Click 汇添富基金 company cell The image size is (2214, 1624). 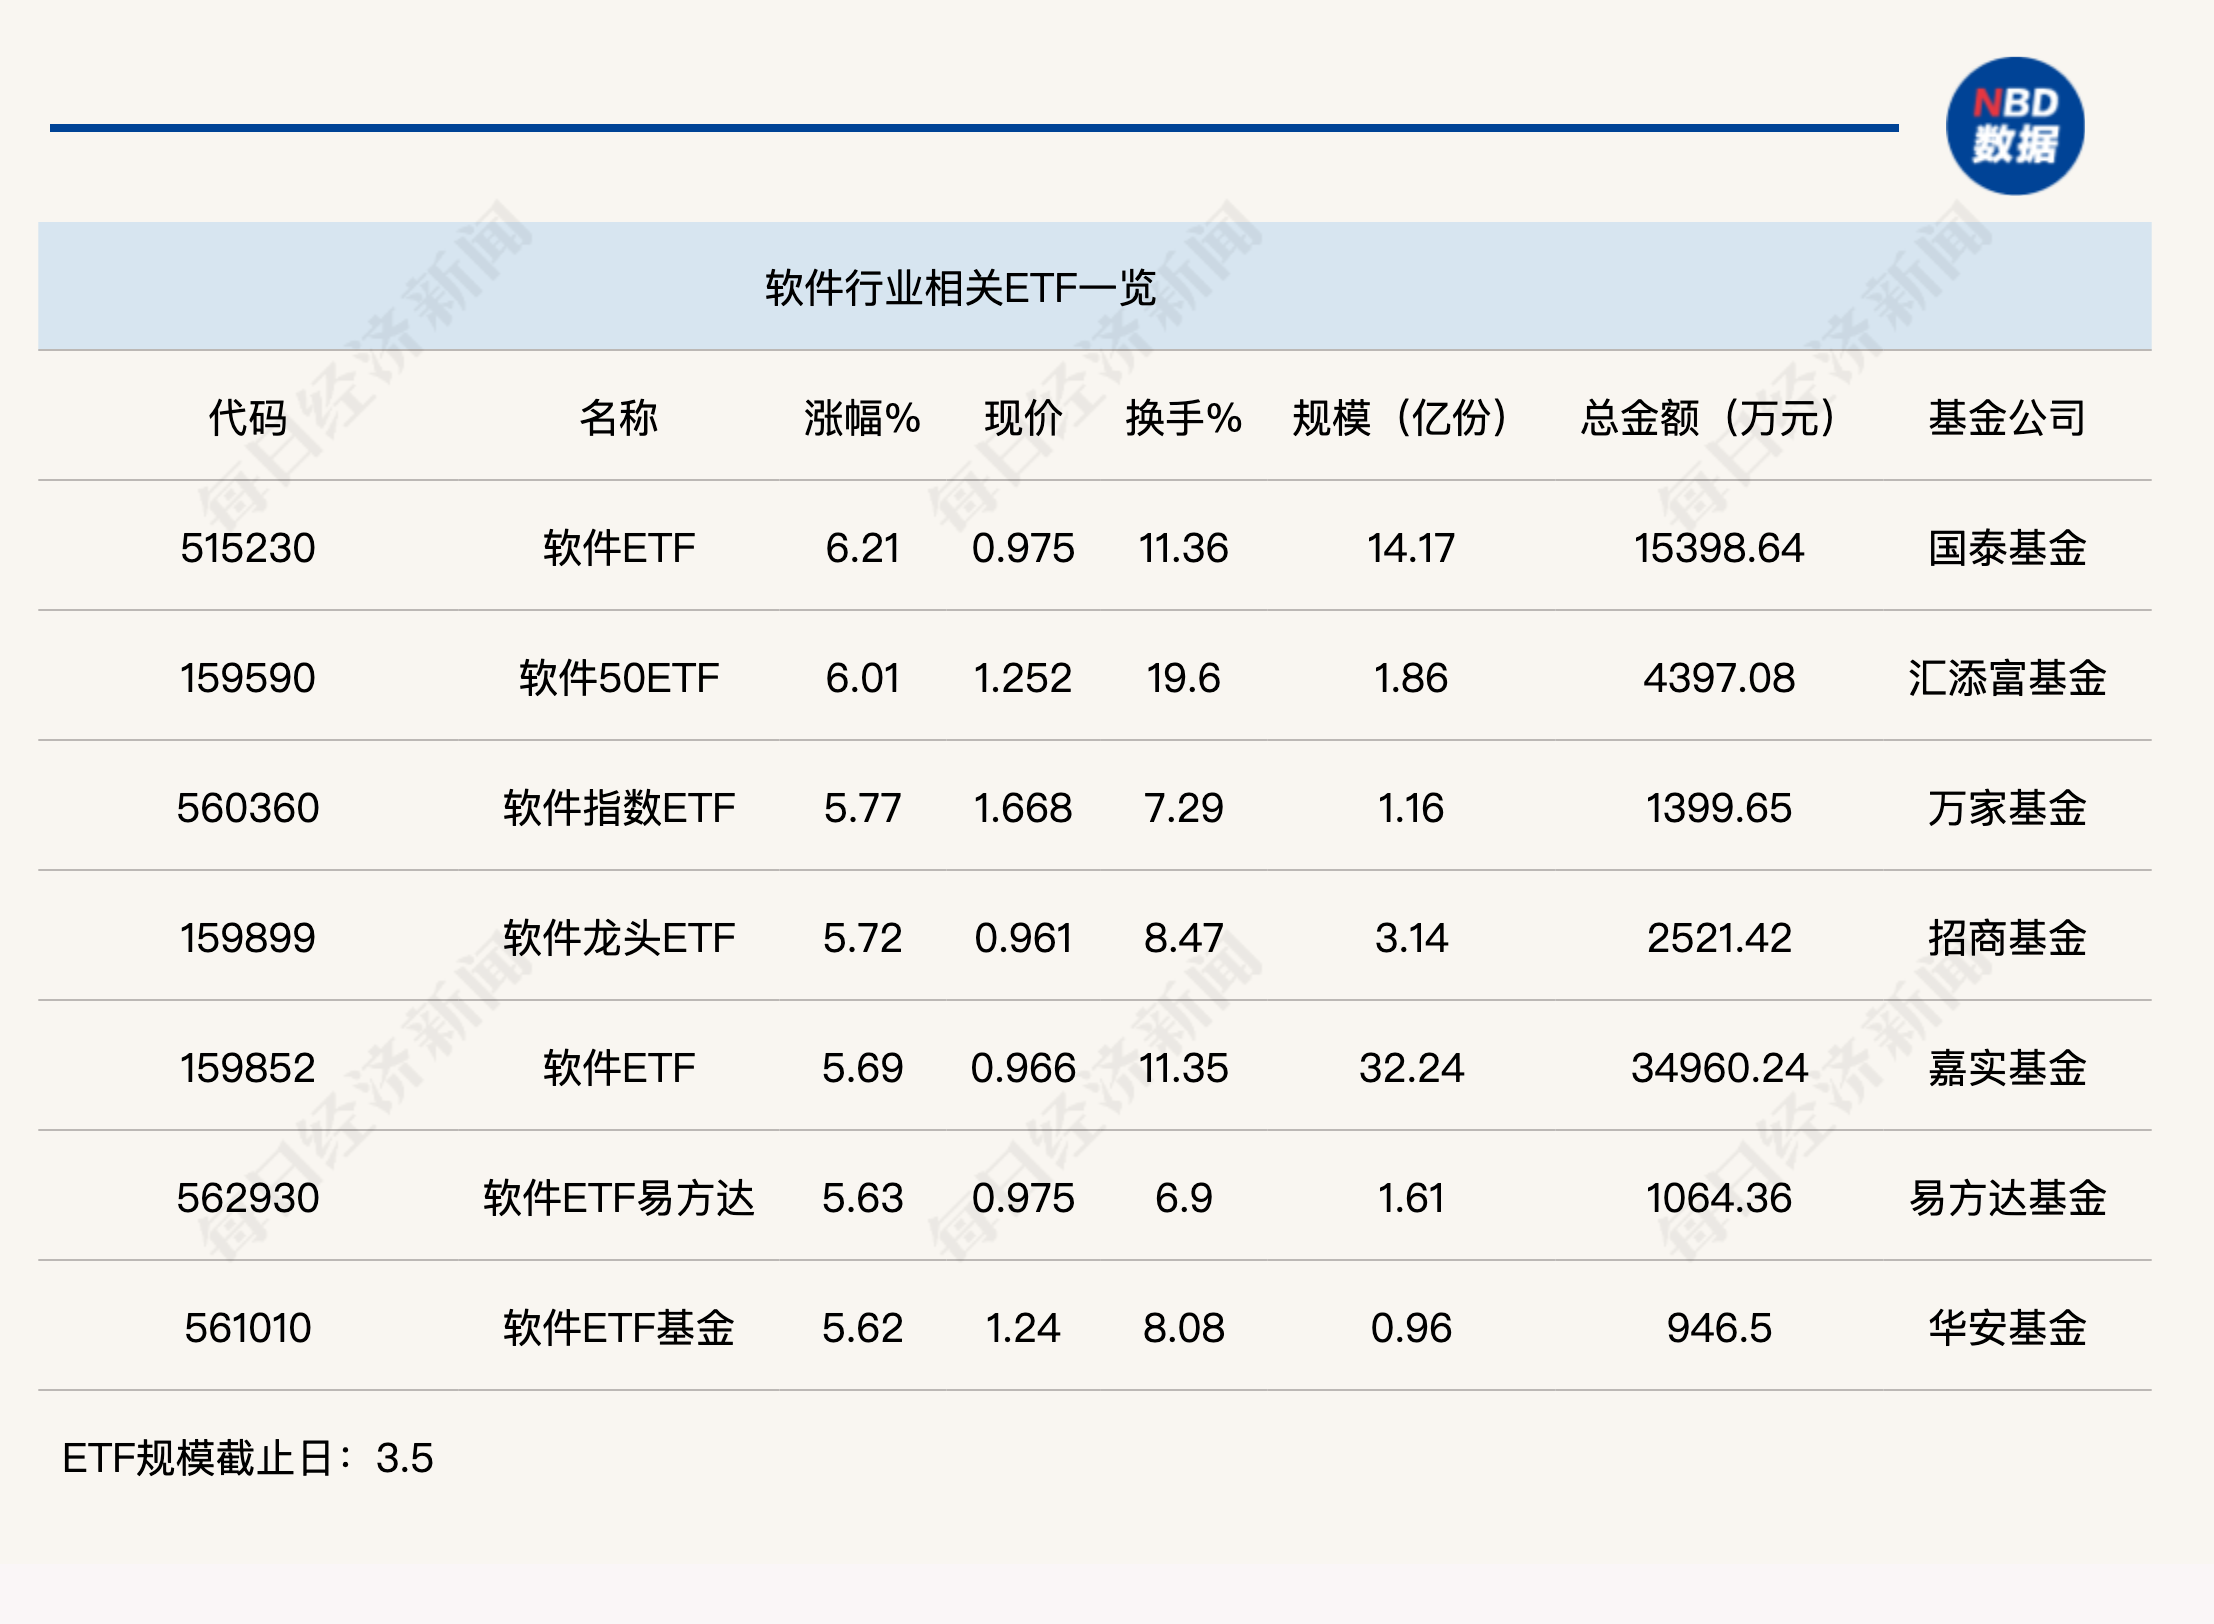pos(2006,678)
